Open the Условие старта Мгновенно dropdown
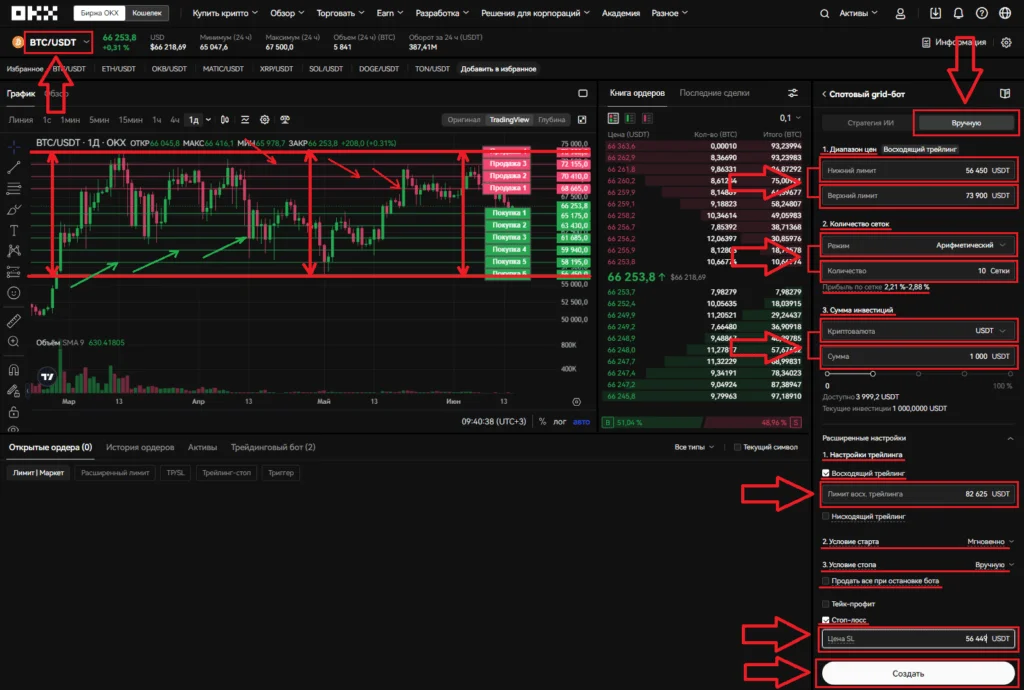The width and height of the screenshot is (1024, 690). [x=990, y=541]
